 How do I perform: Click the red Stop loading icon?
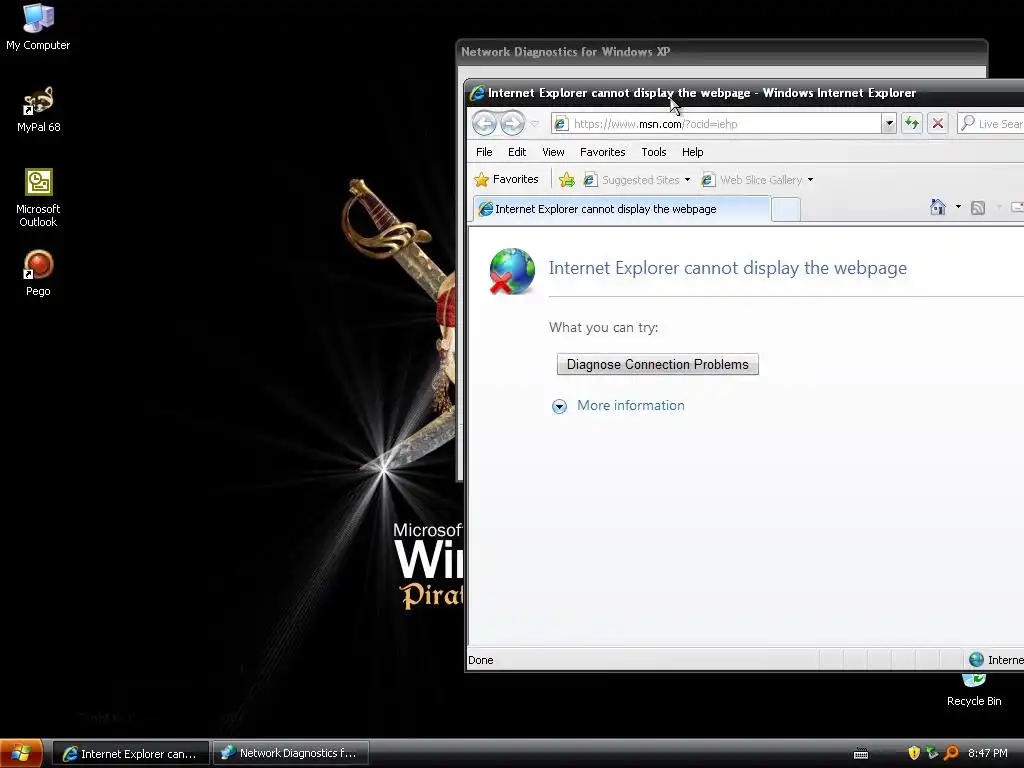(x=938, y=123)
